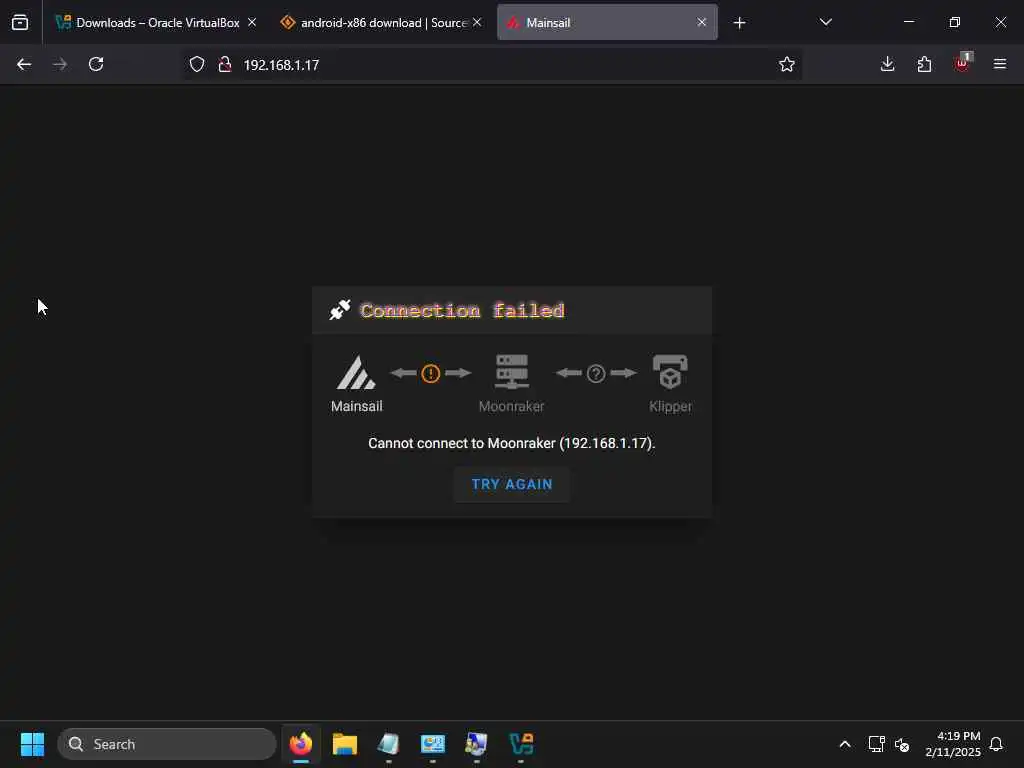Click the tracking protection shield icon

[197, 64]
